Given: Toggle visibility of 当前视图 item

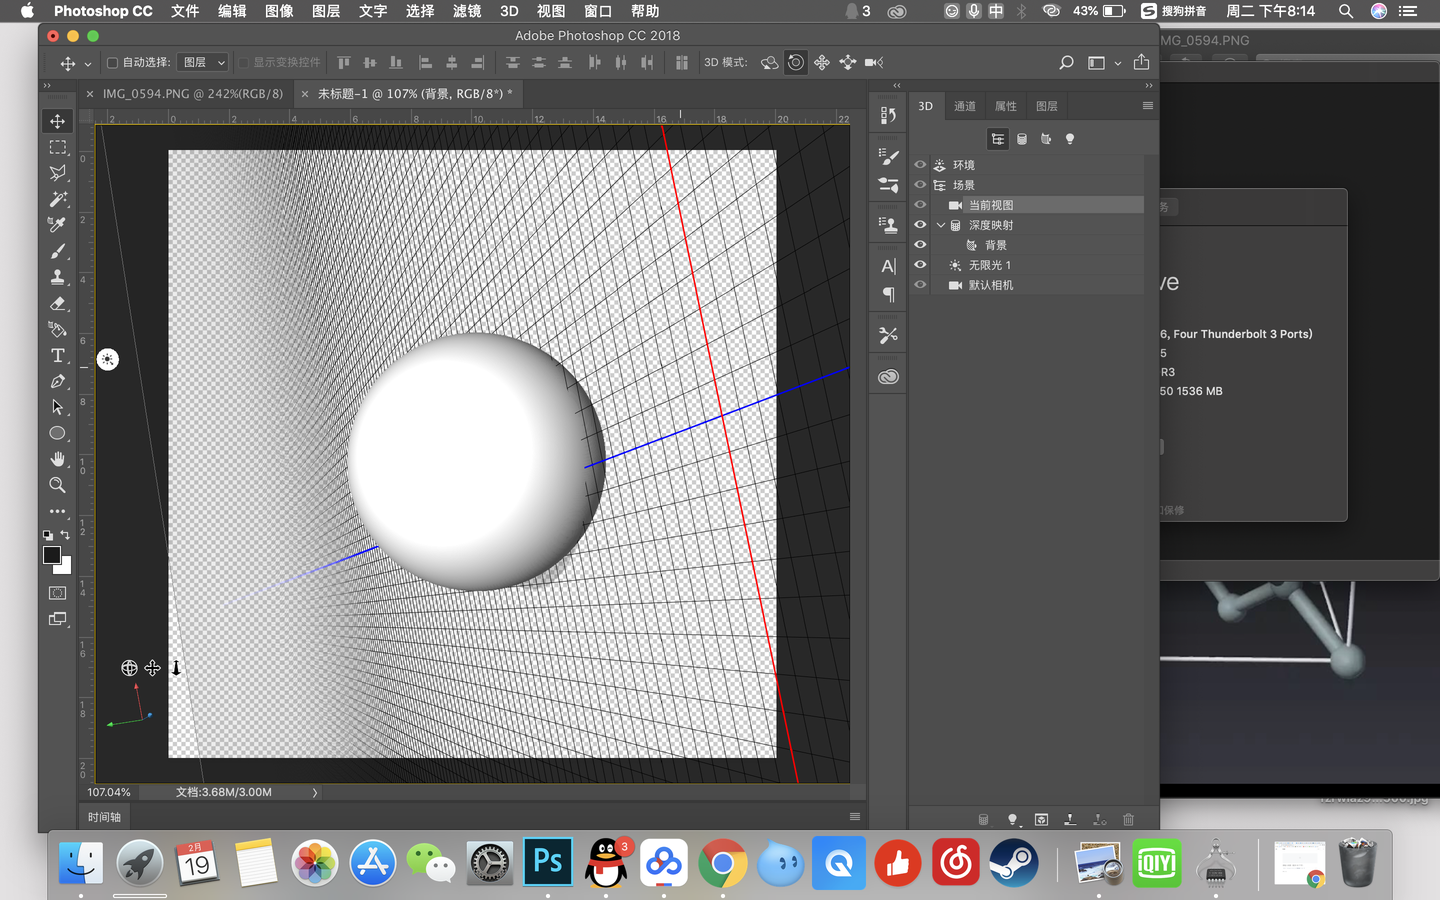Looking at the screenshot, I should (920, 205).
